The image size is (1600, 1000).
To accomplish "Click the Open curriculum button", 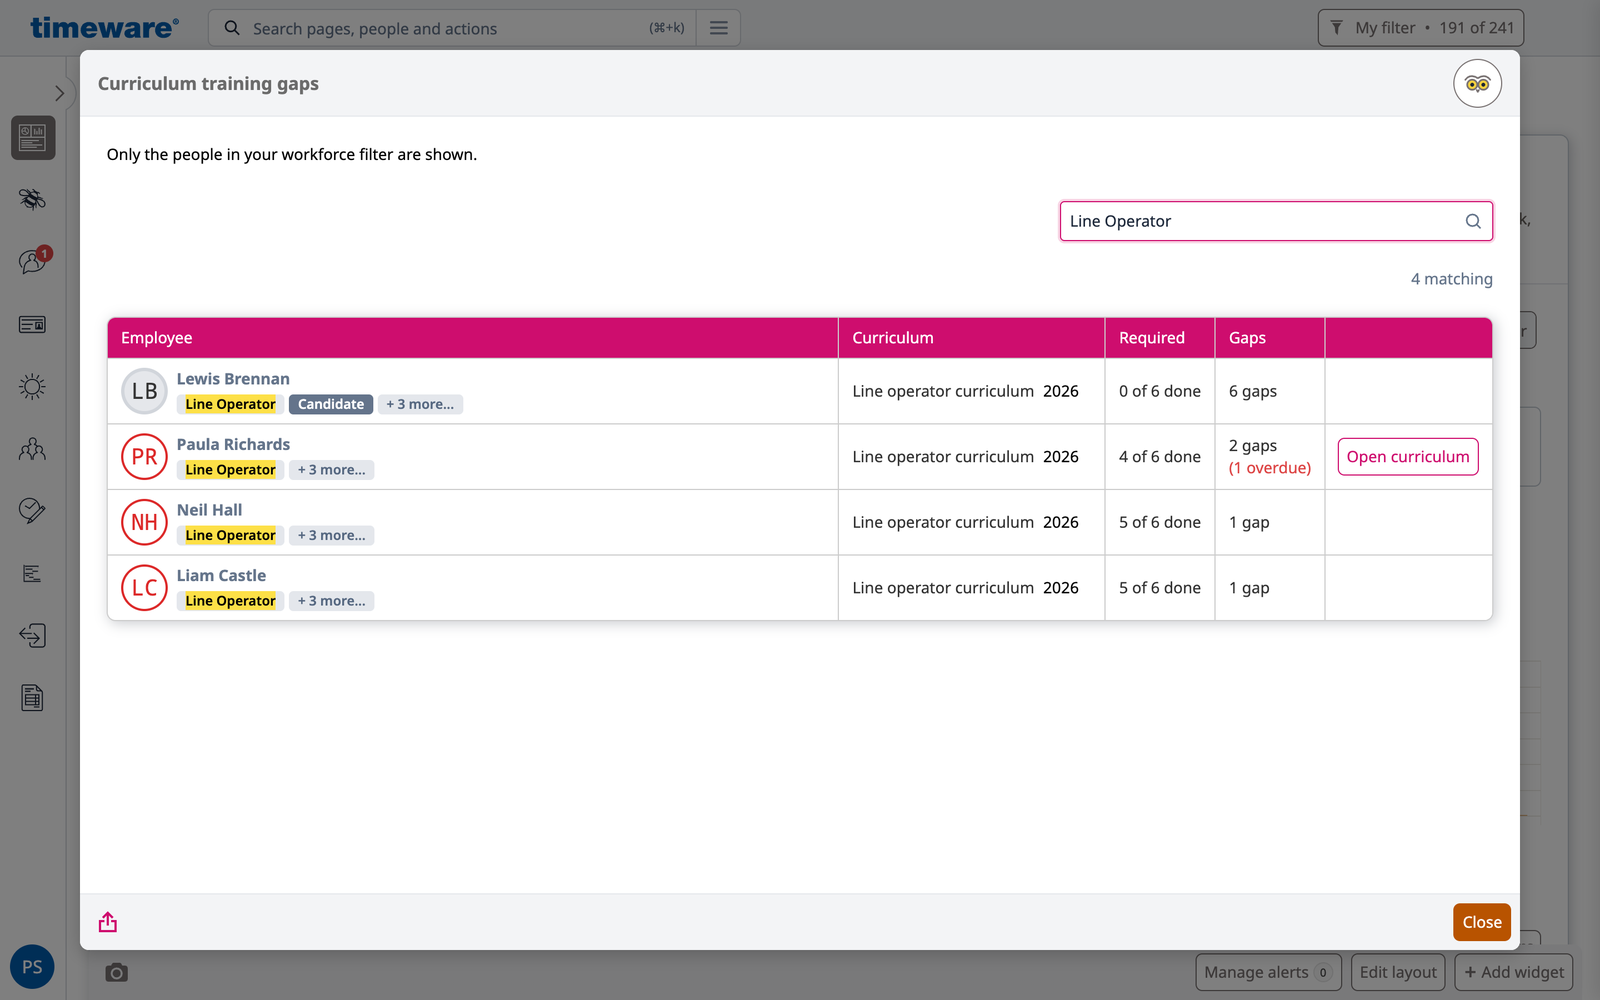I will pyautogui.click(x=1408, y=457).
